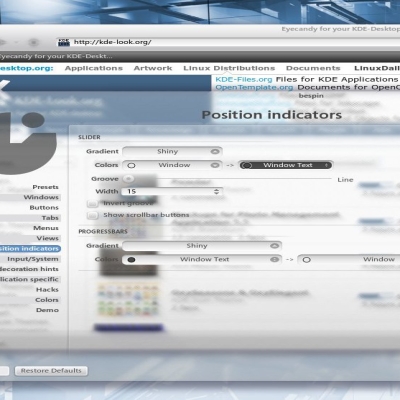Enable the Invert groove checkbox

[92, 203]
